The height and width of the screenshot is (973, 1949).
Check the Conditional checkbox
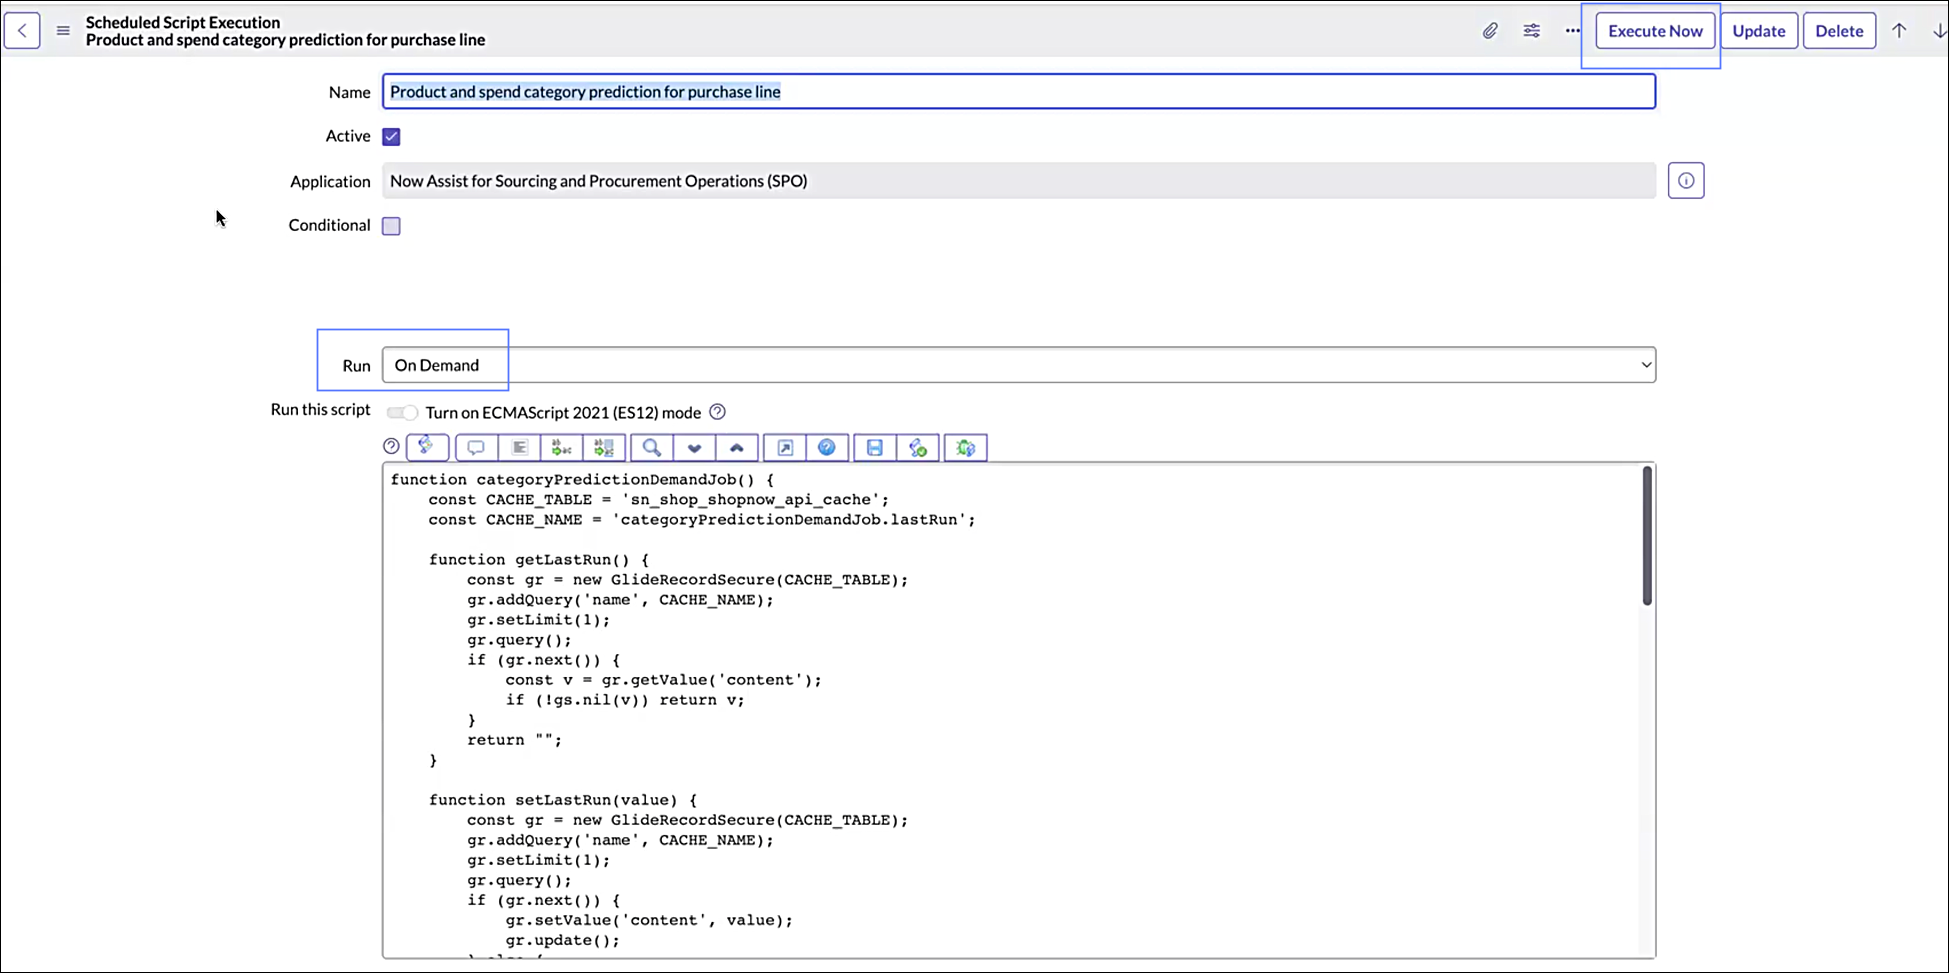click(x=391, y=226)
